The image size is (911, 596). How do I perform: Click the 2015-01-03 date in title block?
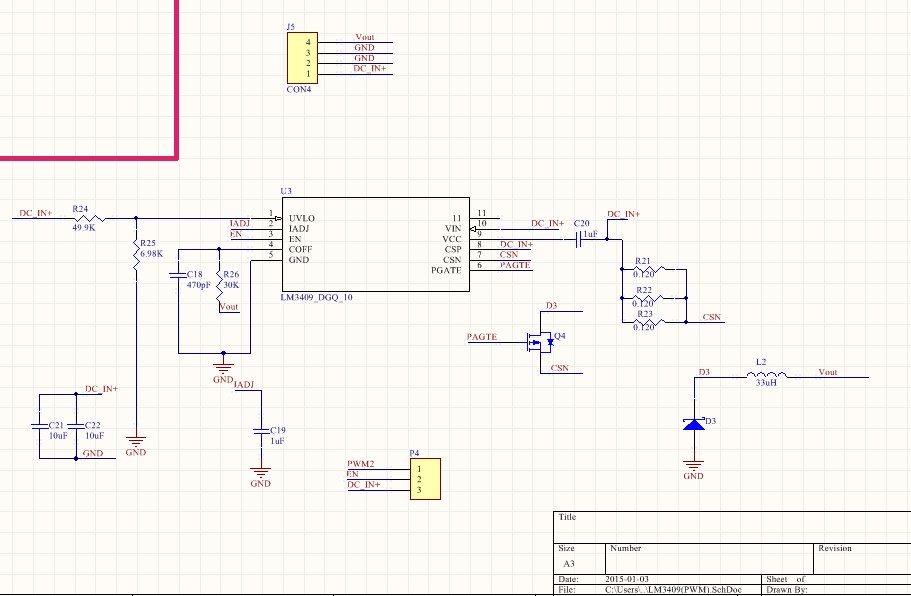pyautogui.click(x=627, y=579)
